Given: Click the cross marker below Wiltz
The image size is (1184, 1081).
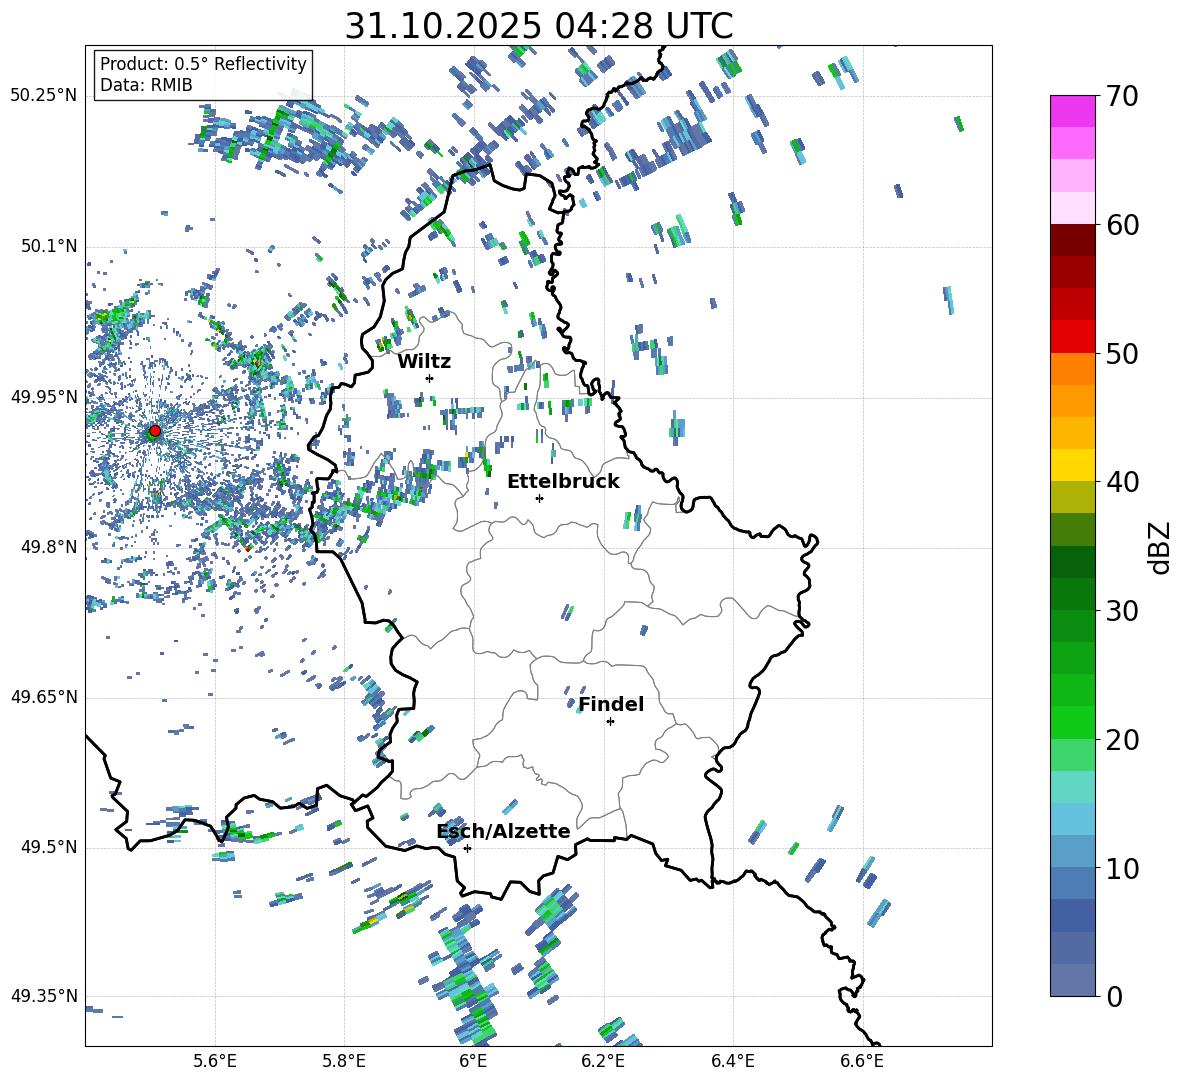Looking at the screenshot, I should [x=430, y=378].
